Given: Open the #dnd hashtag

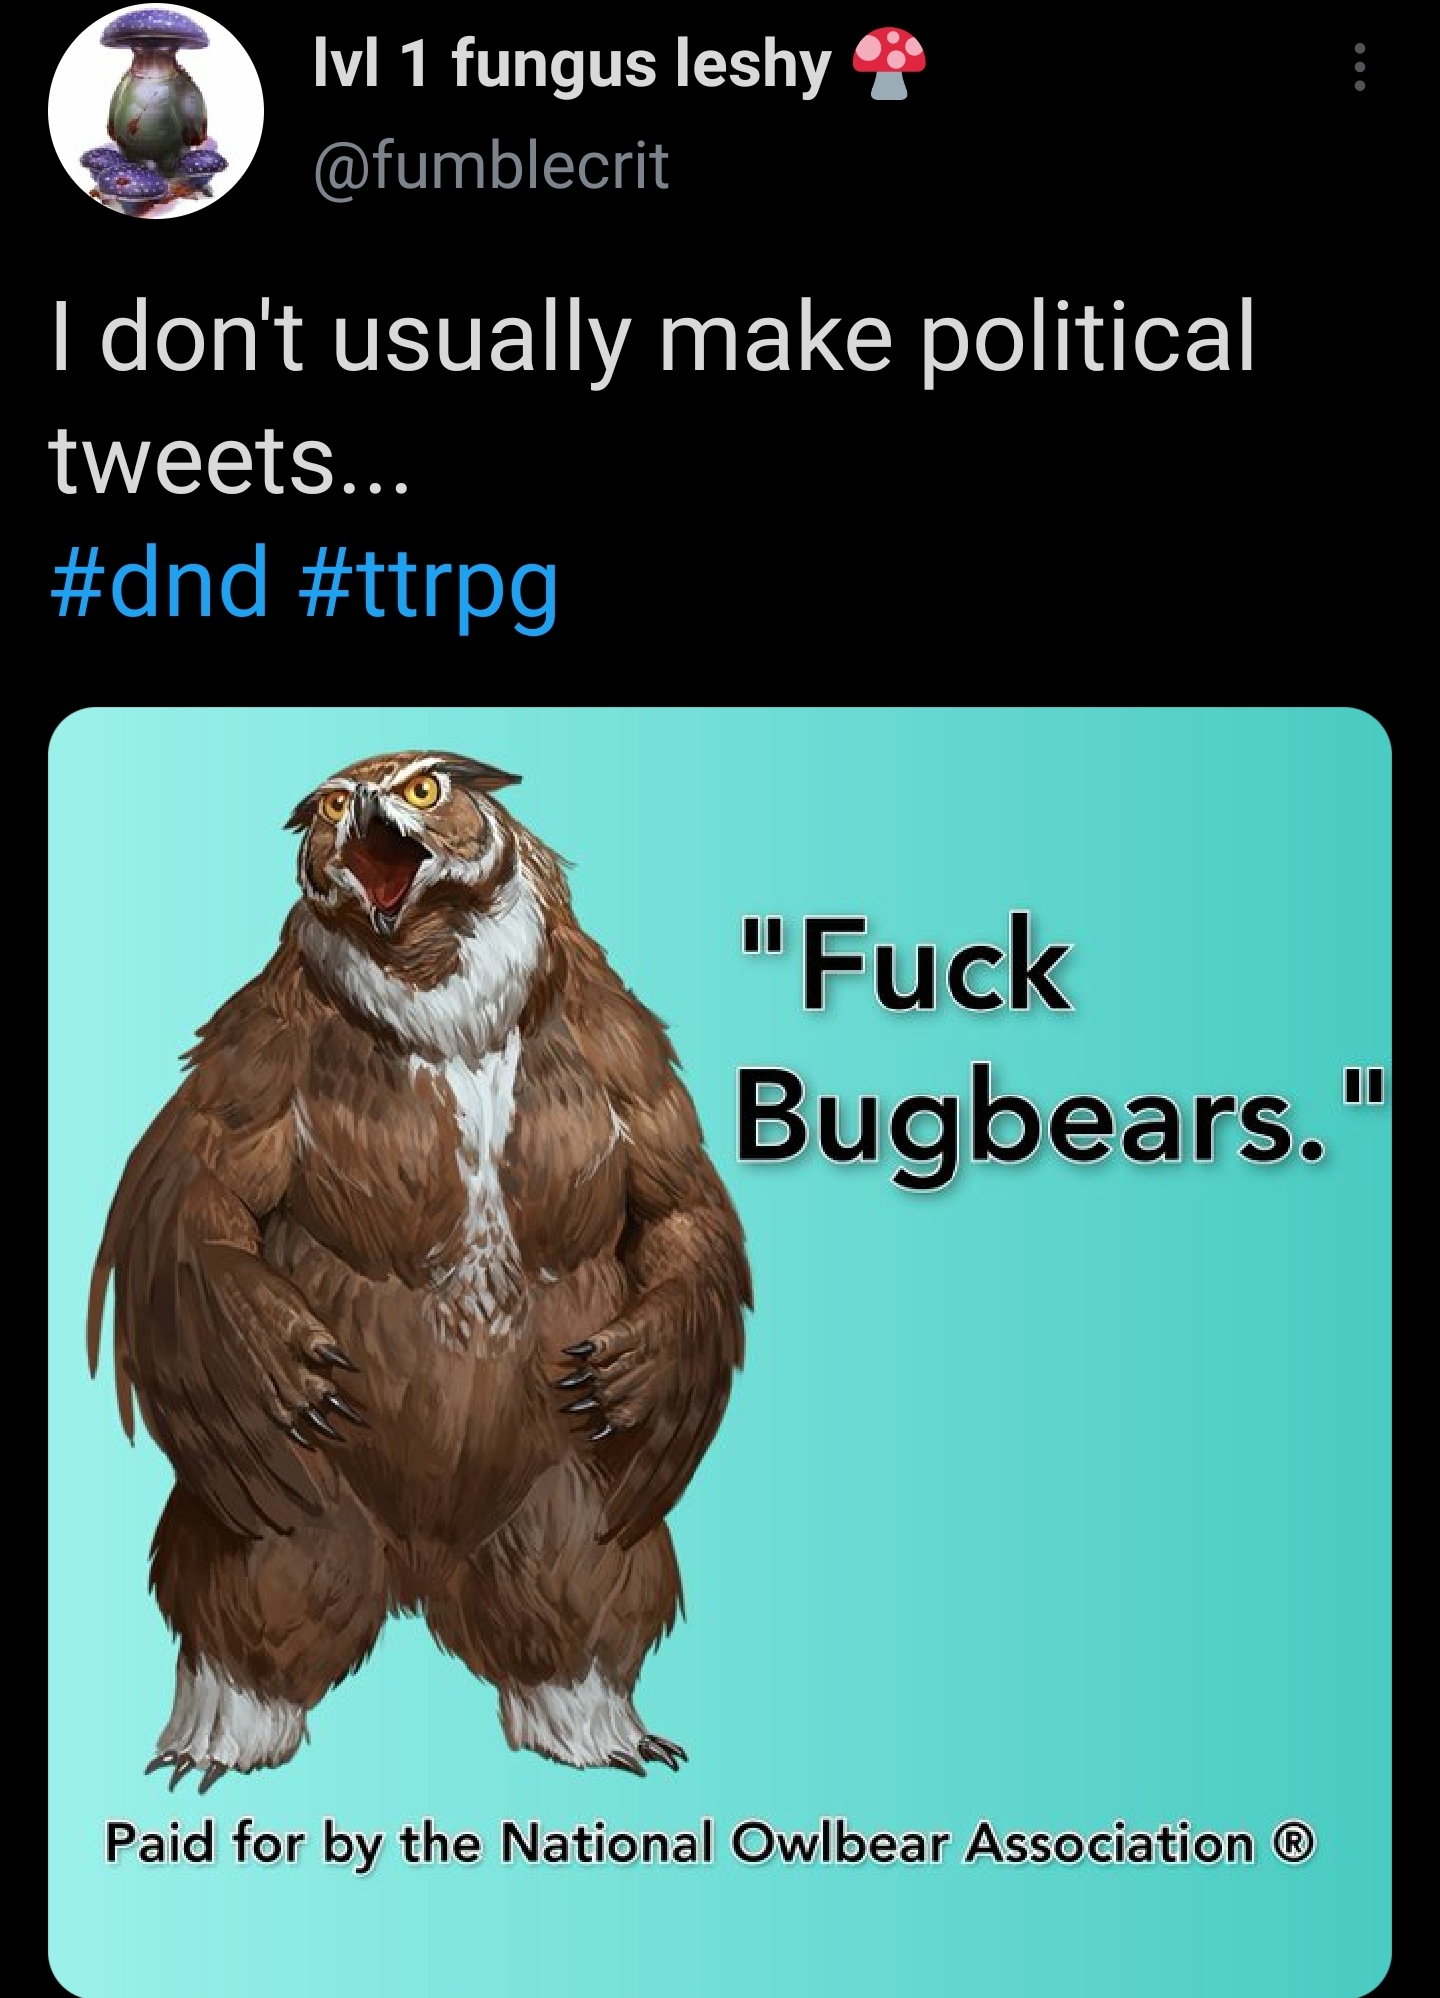Looking at the screenshot, I should click(160, 582).
